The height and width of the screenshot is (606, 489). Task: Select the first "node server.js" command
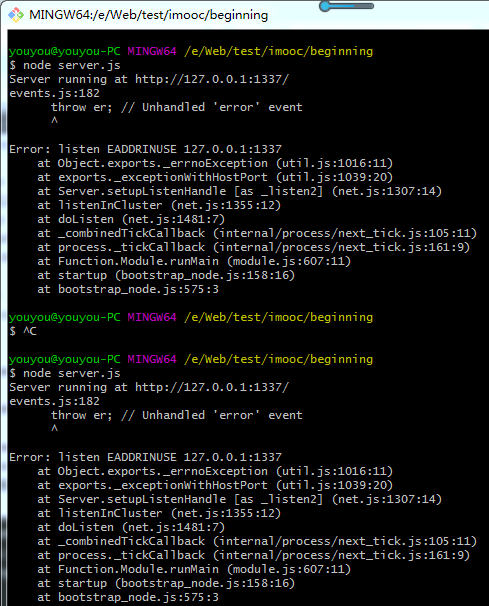tap(72, 65)
